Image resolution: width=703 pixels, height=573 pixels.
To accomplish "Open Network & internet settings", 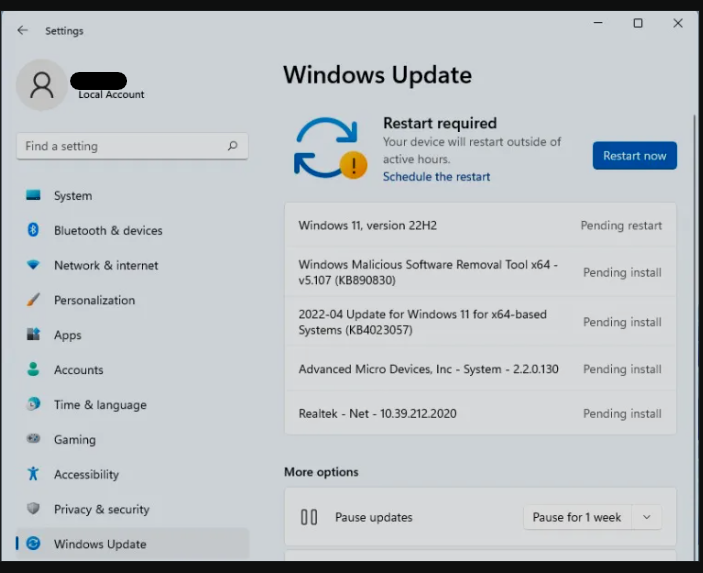I will pyautogui.click(x=132, y=265).
